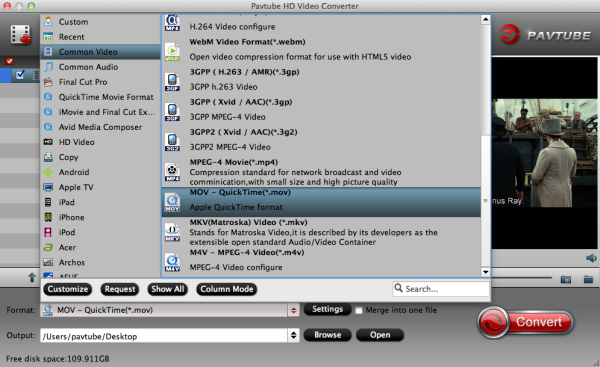
Task: Click the Customize button
Action: tap(68, 289)
